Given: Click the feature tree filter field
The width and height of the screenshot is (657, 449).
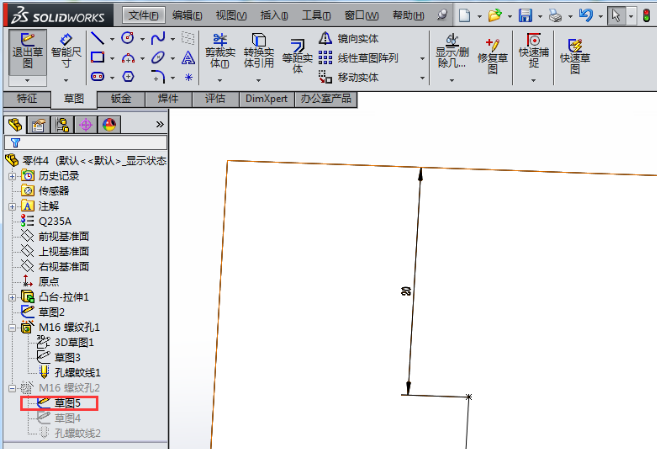Looking at the screenshot, I should tap(90, 143).
